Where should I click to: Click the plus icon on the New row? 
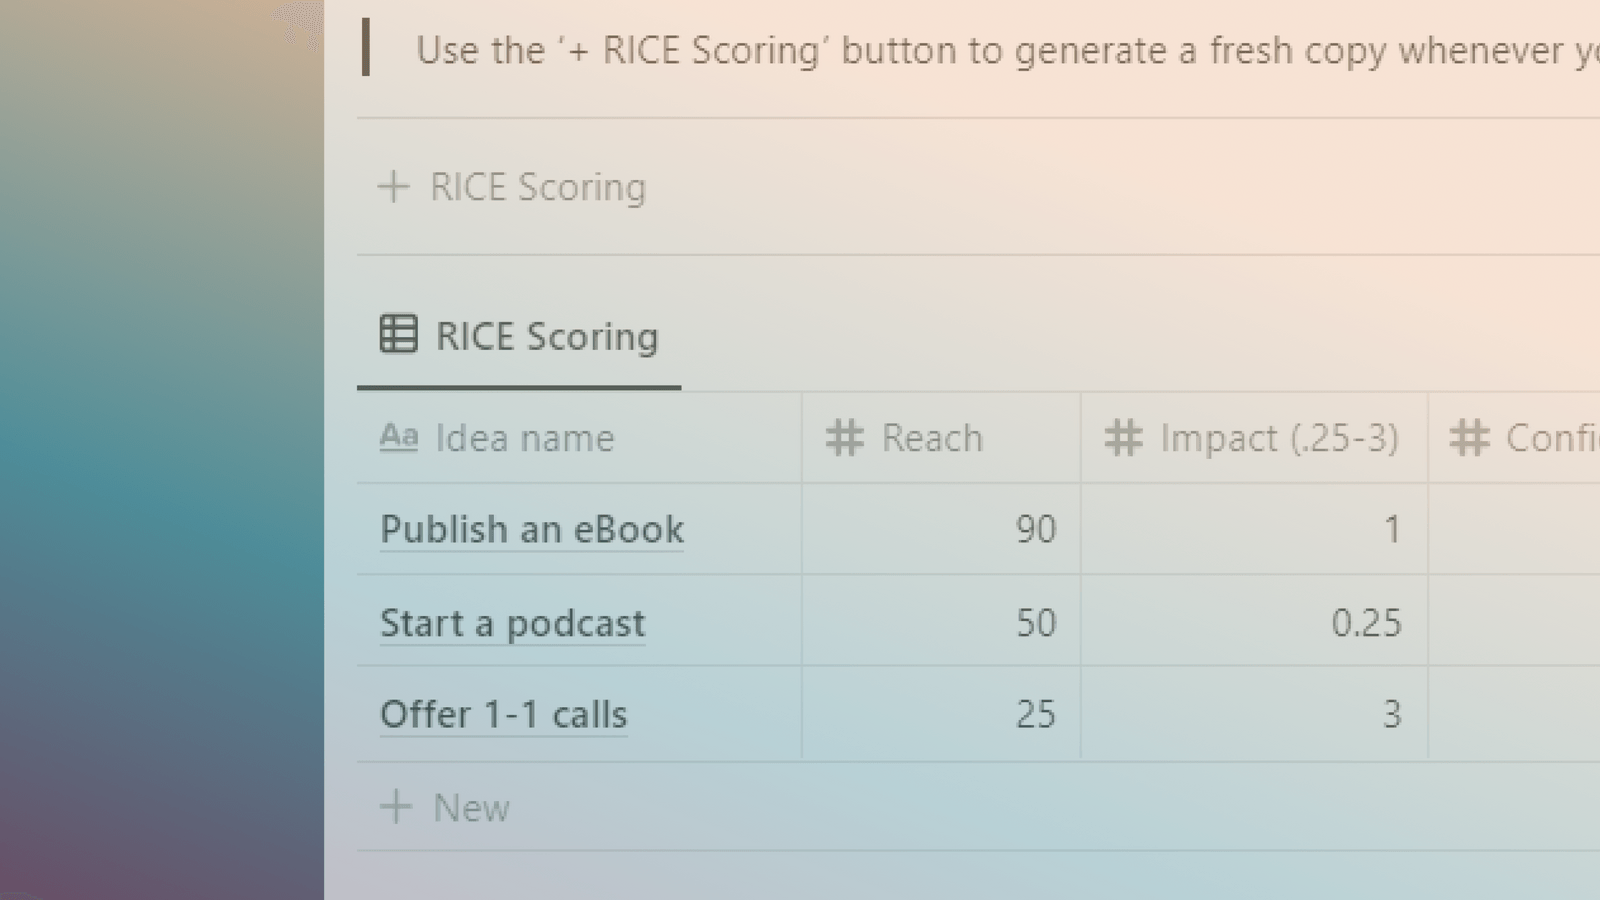coord(394,807)
